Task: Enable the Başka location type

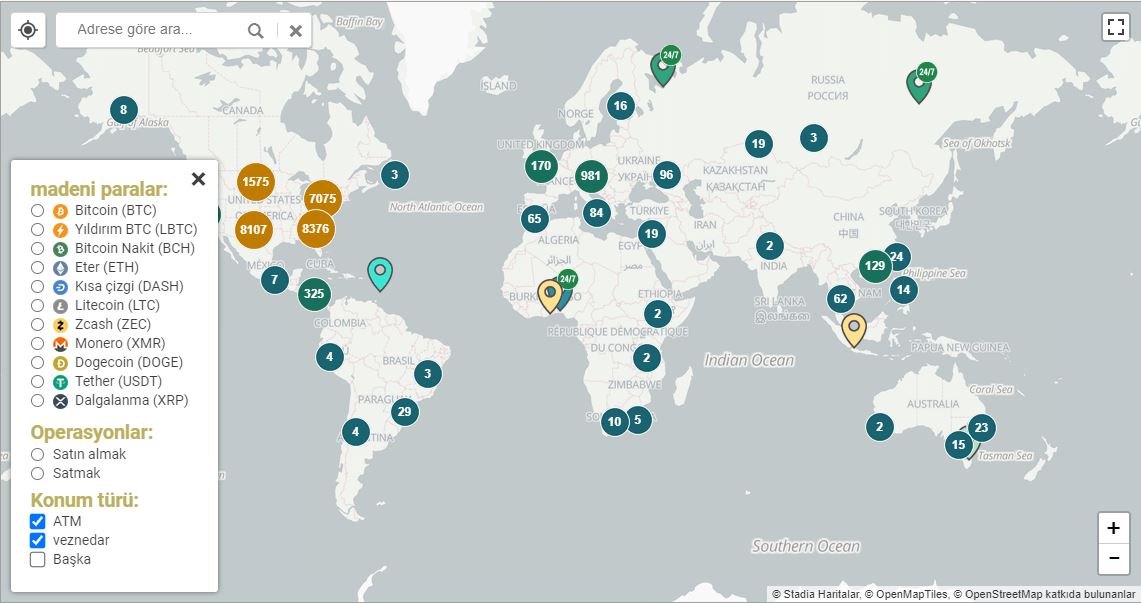Action: coord(37,559)
